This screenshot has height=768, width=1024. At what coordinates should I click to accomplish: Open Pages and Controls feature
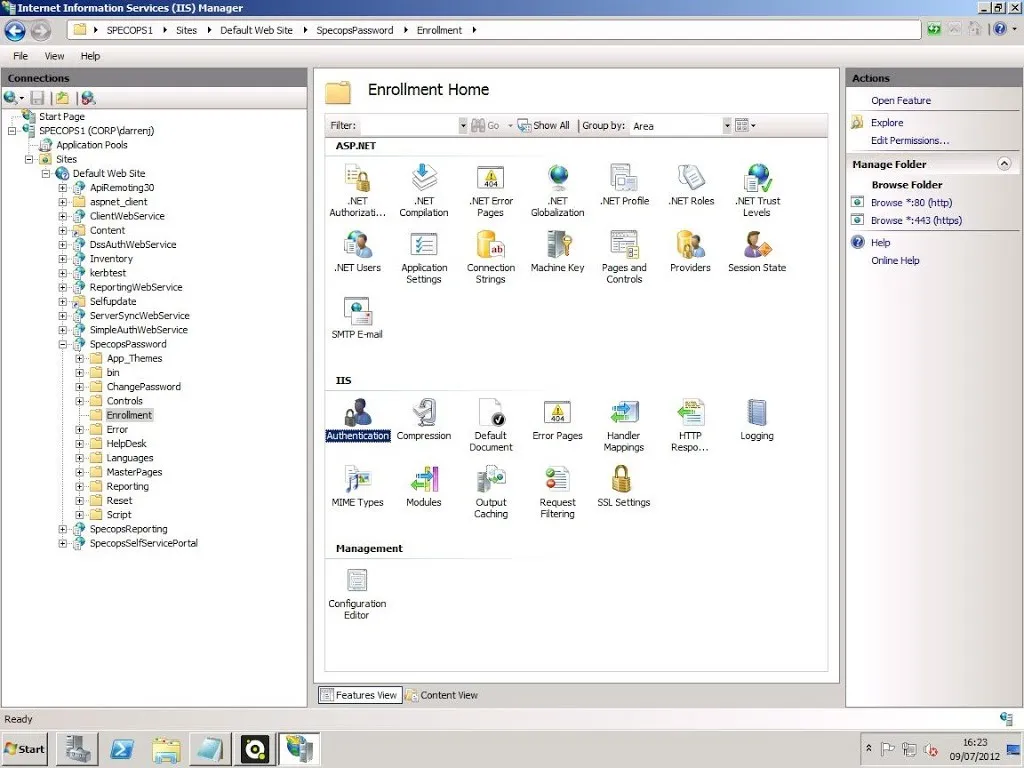pos(624,257)
